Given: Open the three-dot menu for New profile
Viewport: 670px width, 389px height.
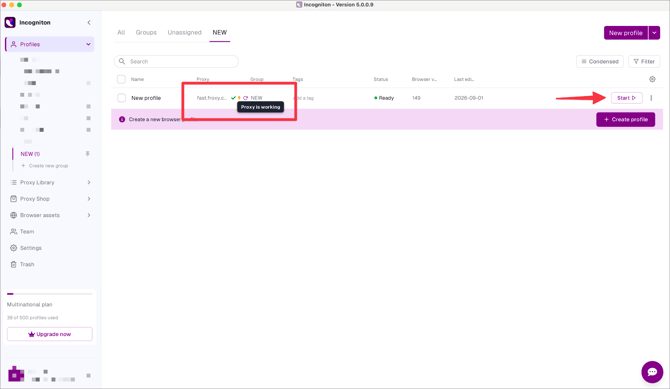Looking at the screenshot, I should [x=651, y=98].
